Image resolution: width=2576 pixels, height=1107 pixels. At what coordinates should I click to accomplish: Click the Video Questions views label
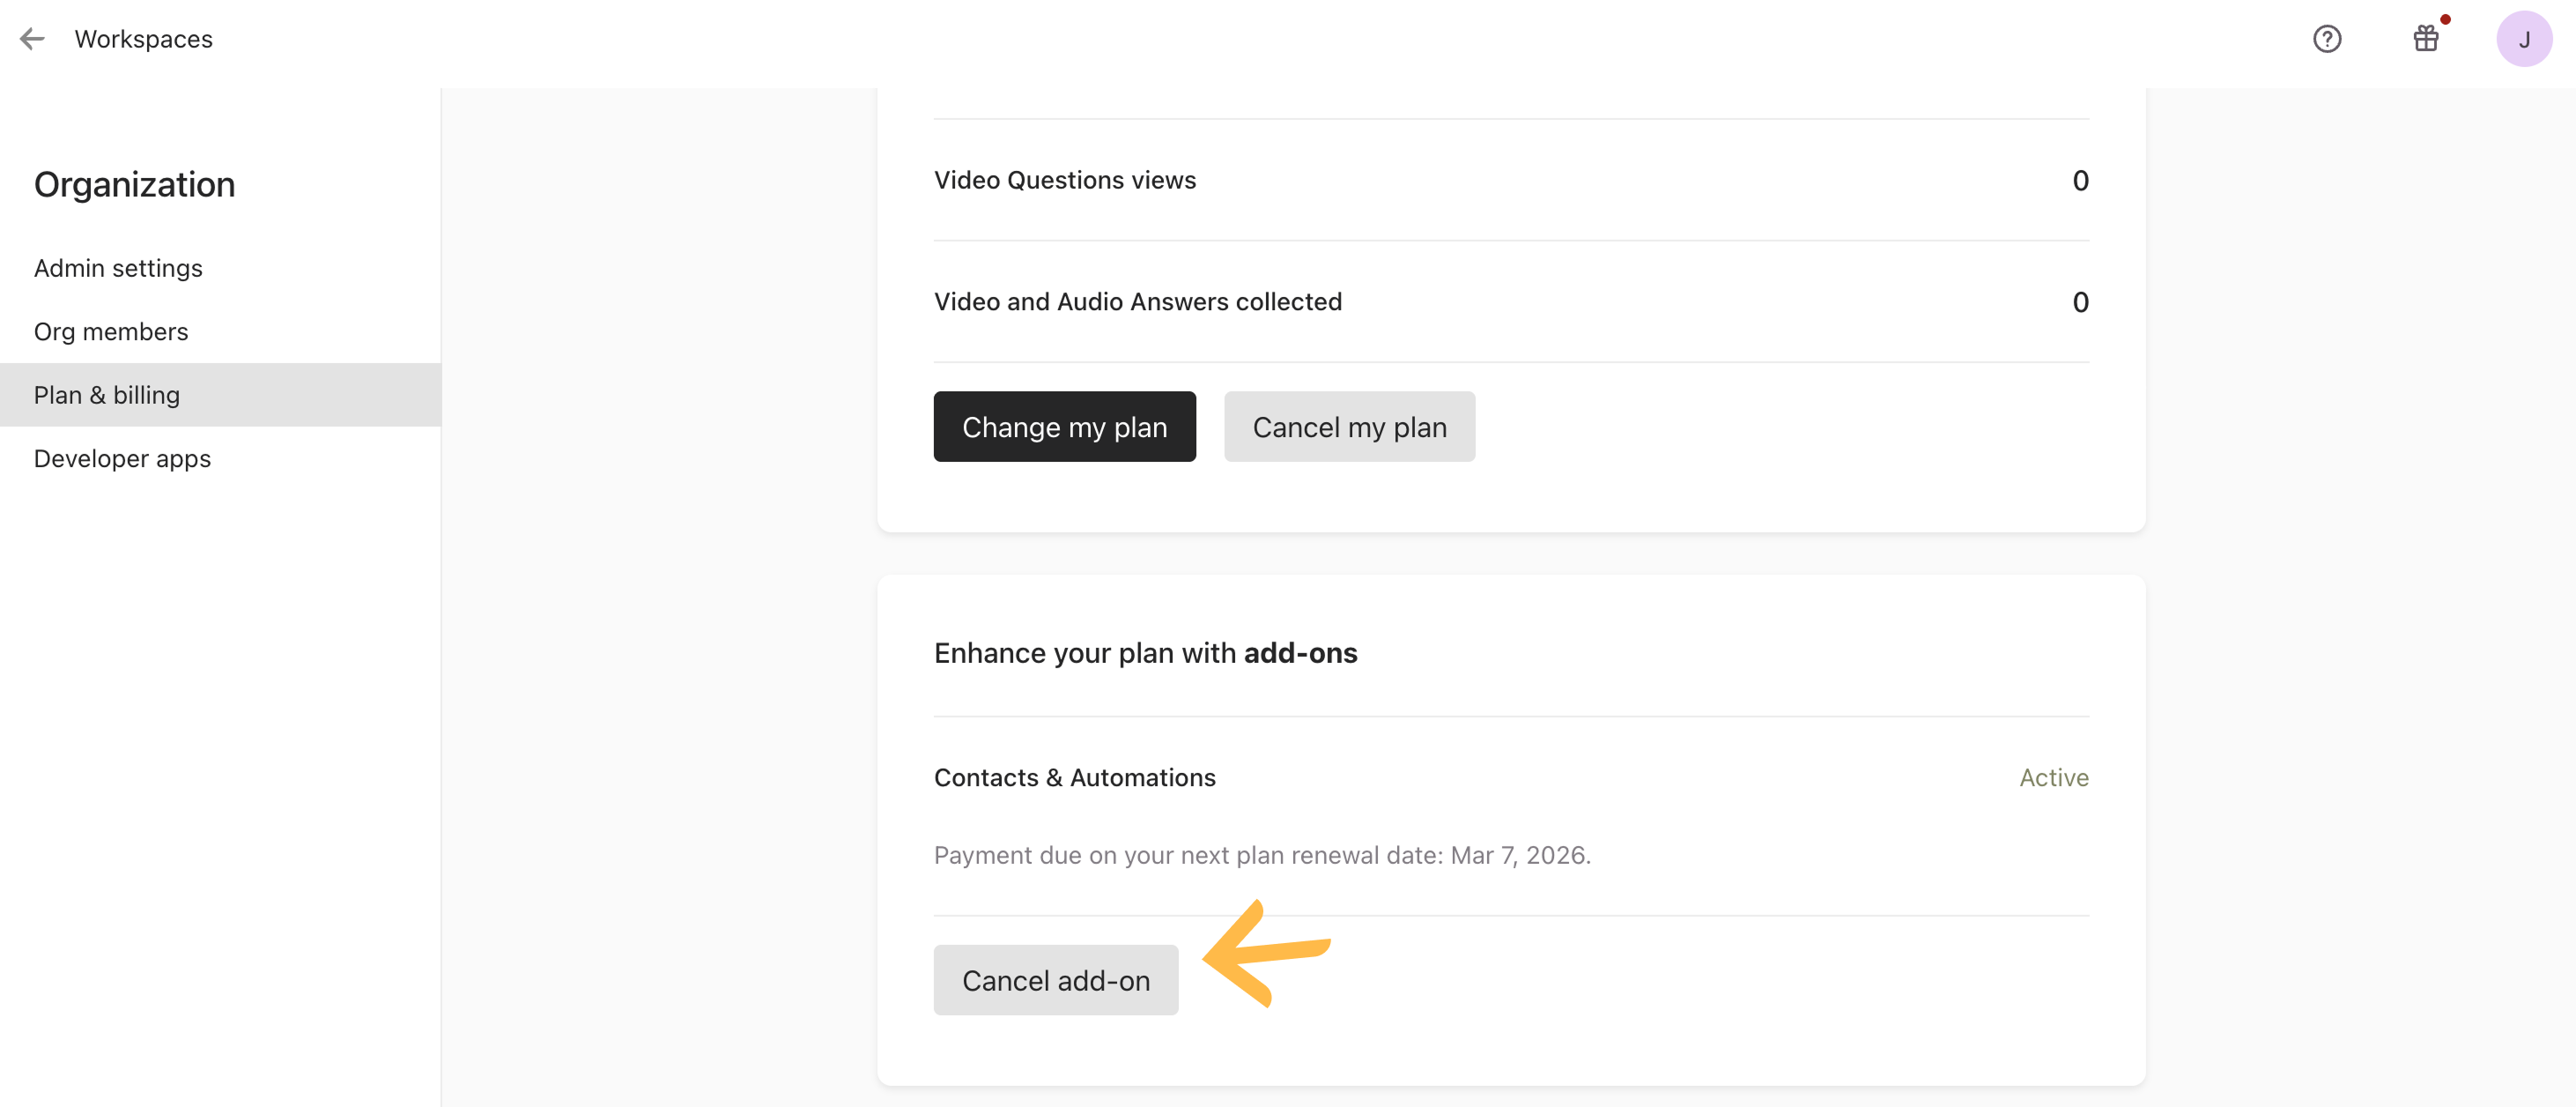click(1064, 180)
